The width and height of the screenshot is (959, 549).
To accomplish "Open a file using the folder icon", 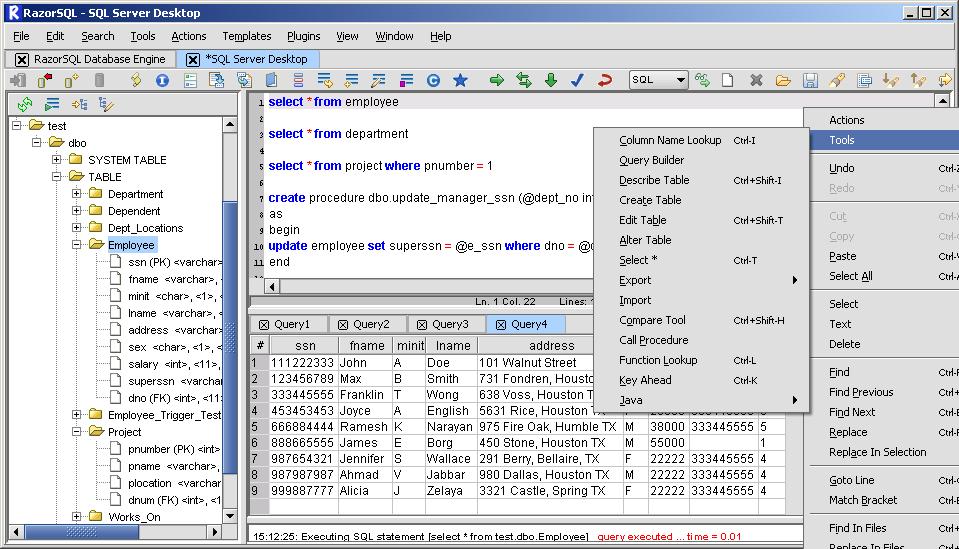I will click(783, 80).
